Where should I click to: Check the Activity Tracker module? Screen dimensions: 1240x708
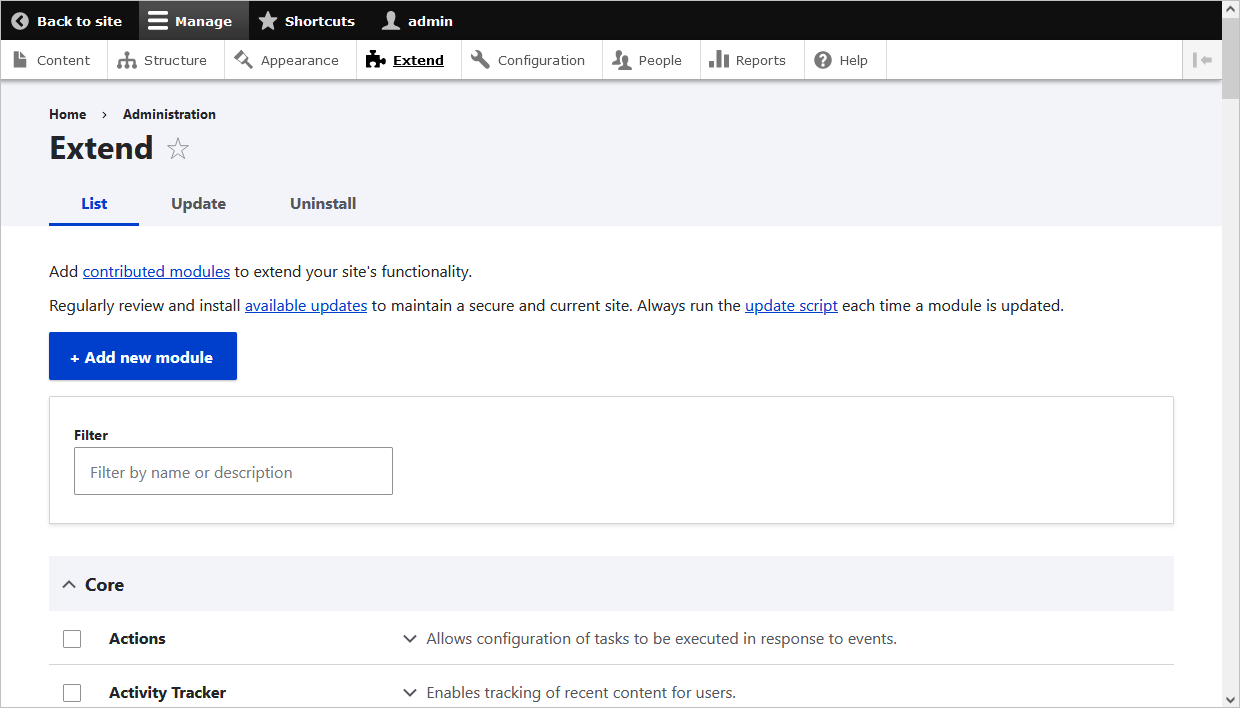coord(71,692)
